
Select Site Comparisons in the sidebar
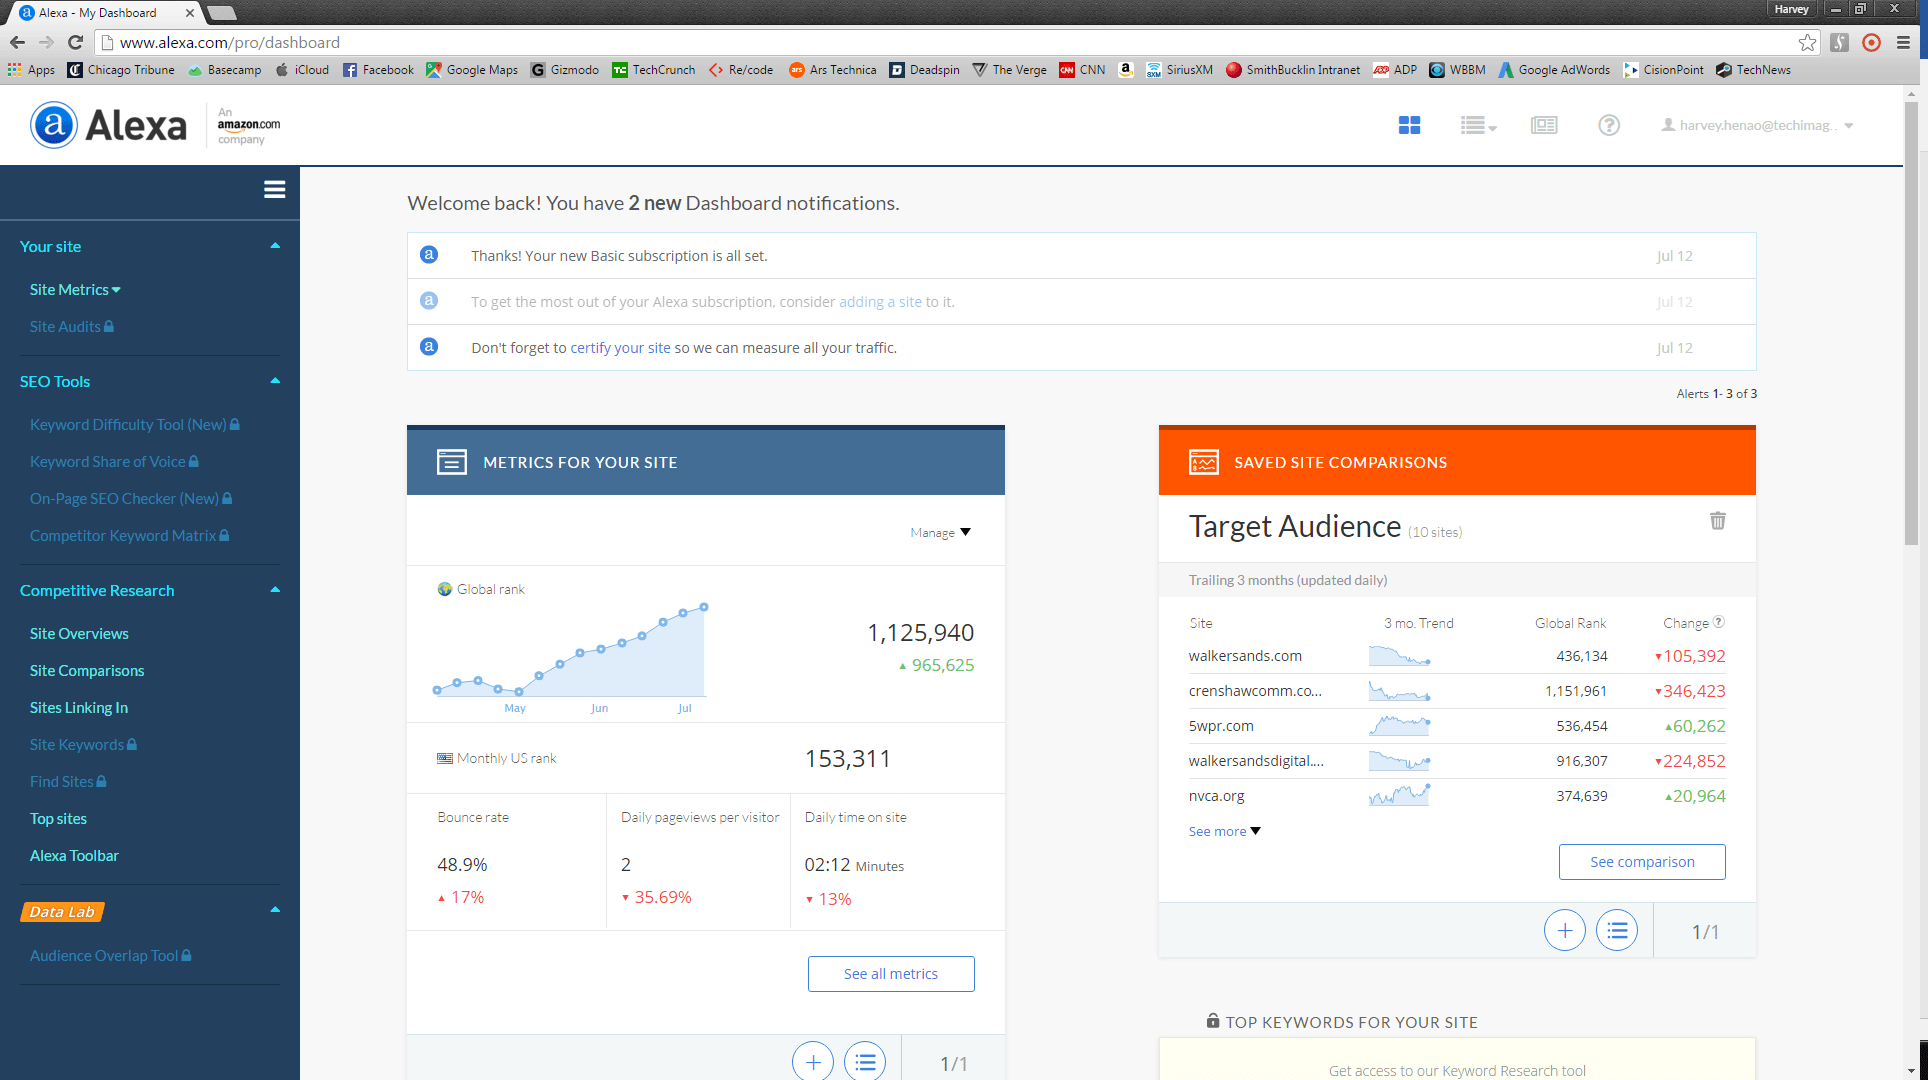tap(87, 670)
